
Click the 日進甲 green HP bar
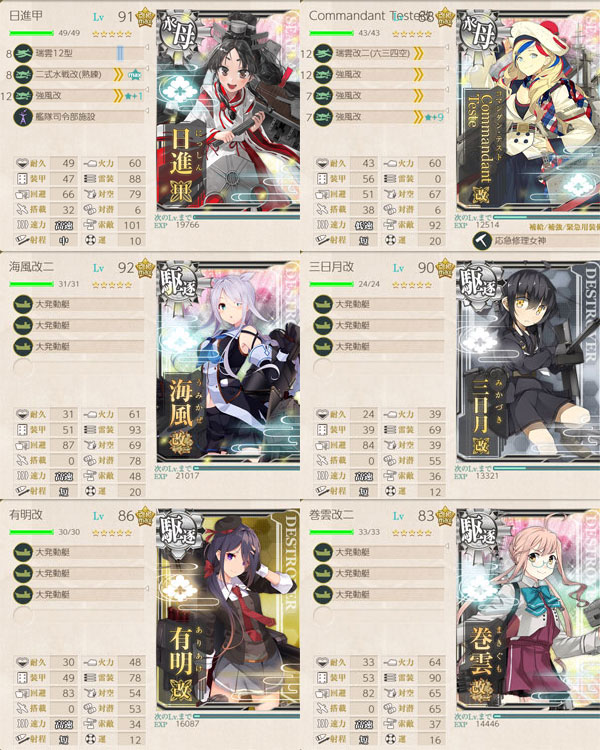(32, 33)
